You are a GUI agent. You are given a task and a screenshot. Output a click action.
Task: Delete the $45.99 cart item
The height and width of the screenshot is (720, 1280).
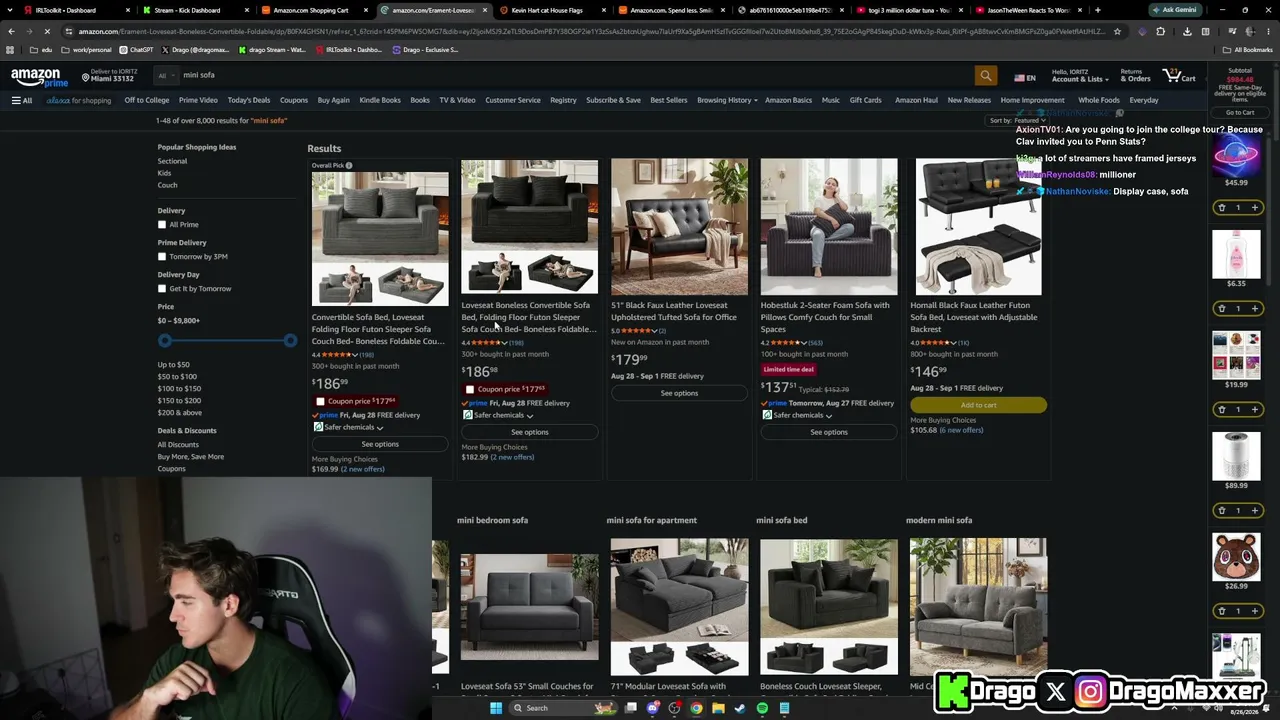[1221, 208]
